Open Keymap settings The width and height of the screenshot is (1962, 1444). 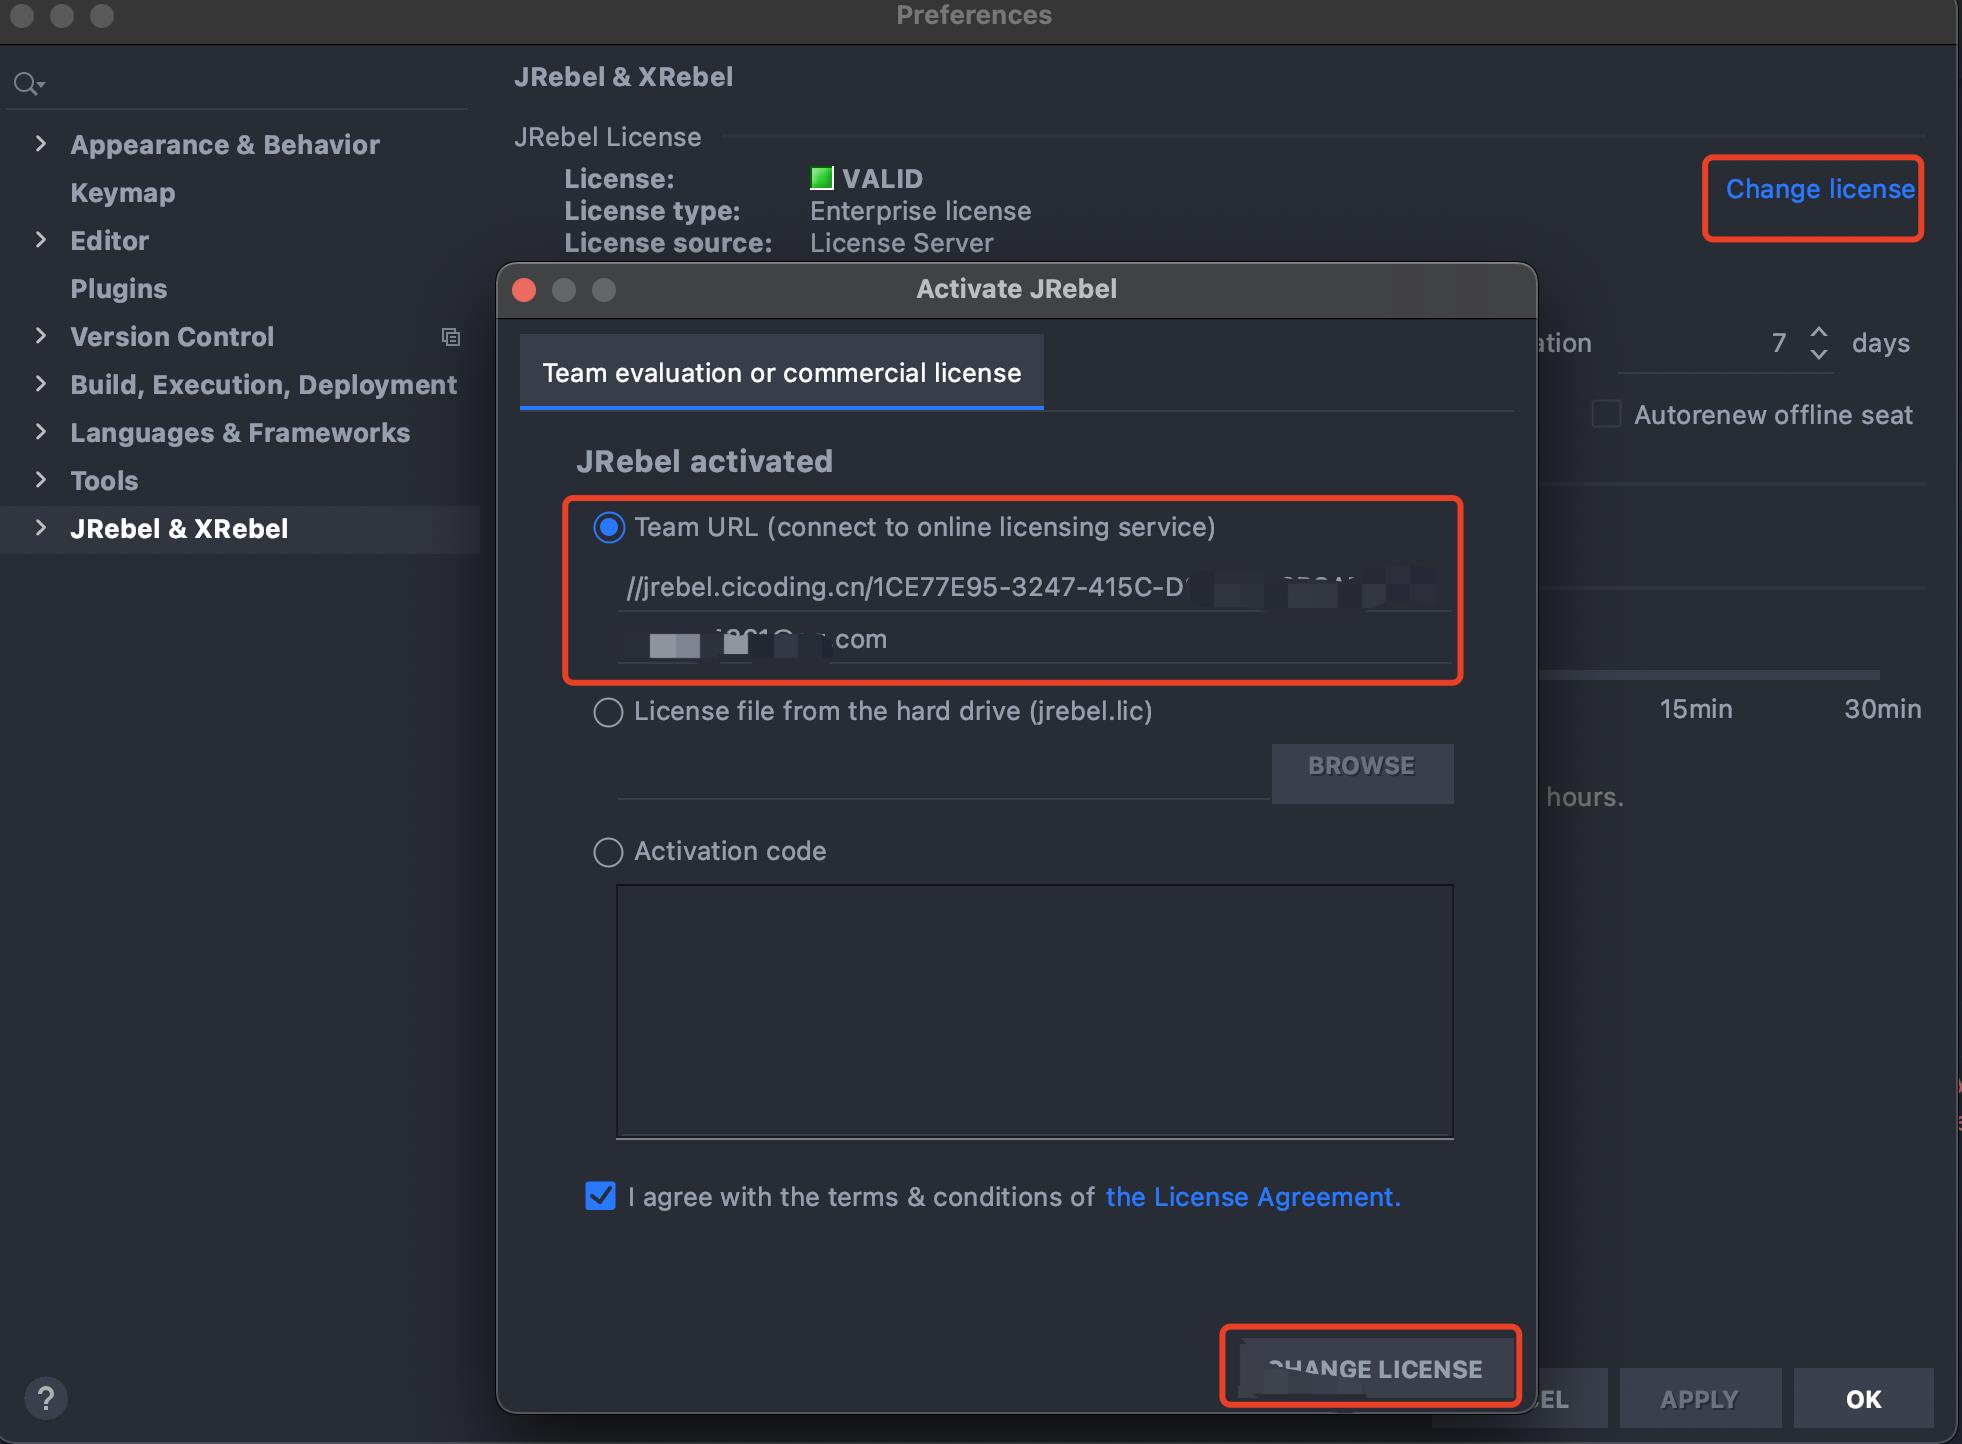pyautogui.click(x=122, y=192)
